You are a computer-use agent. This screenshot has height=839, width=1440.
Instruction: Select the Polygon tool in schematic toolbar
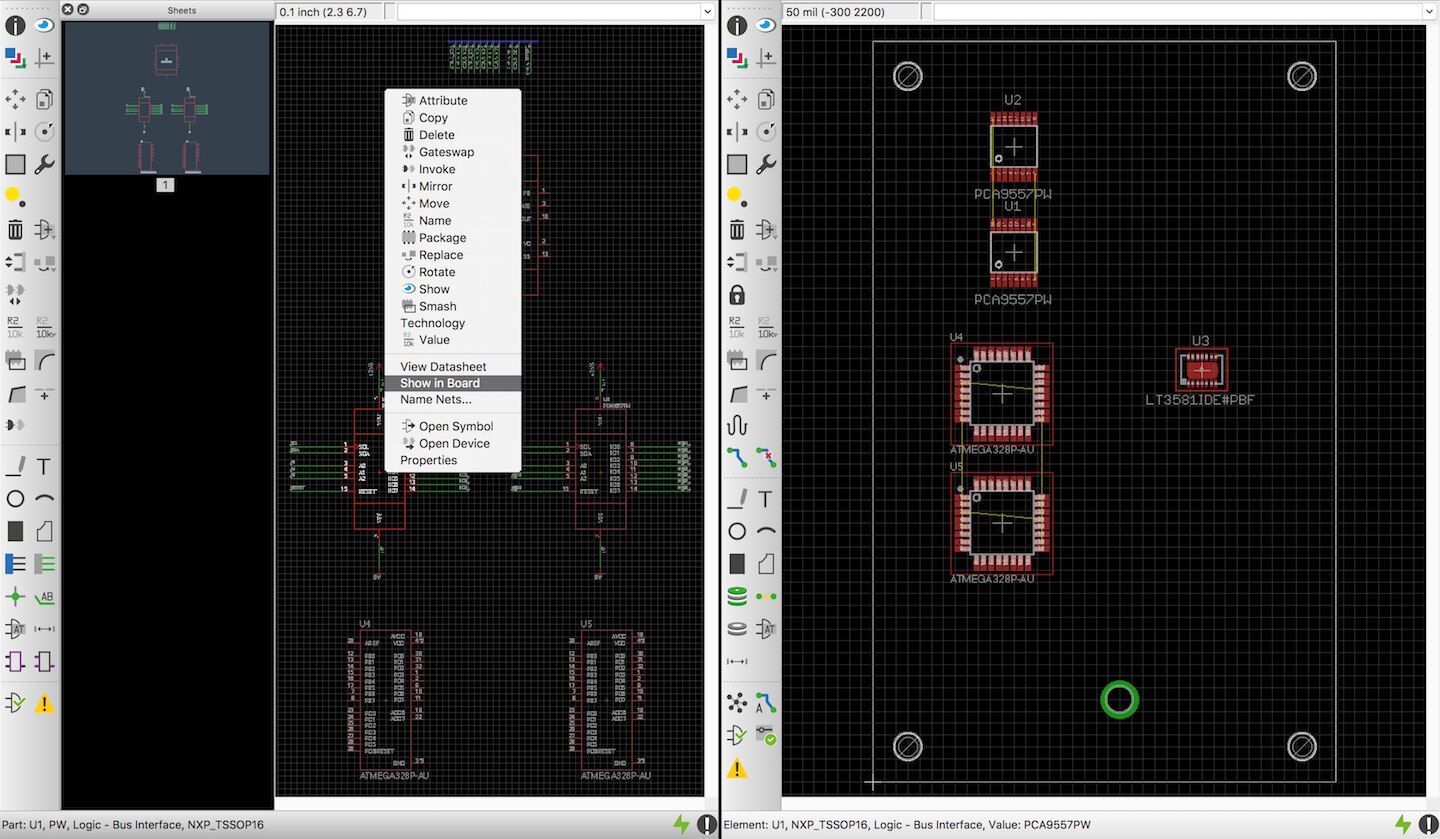[44, 531]
